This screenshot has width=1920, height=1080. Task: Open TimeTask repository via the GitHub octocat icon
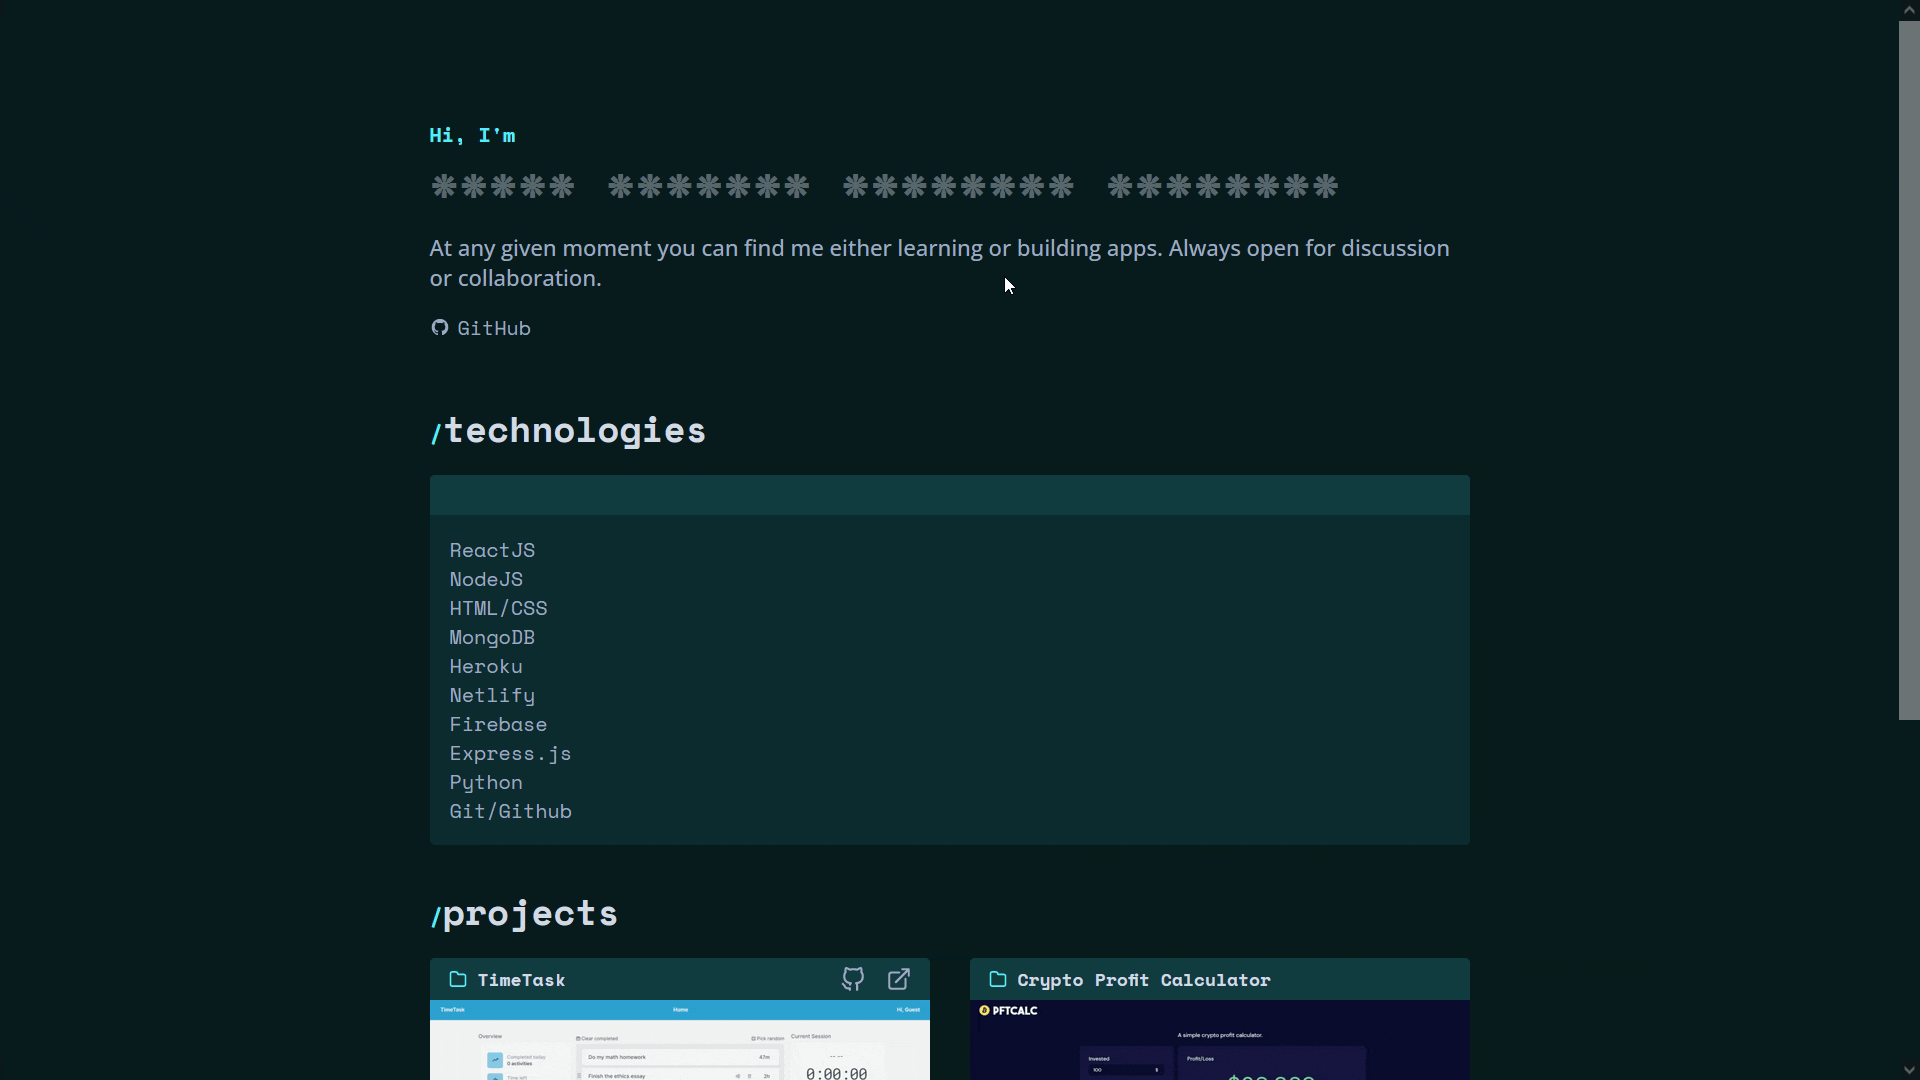(x=852, y=980)
